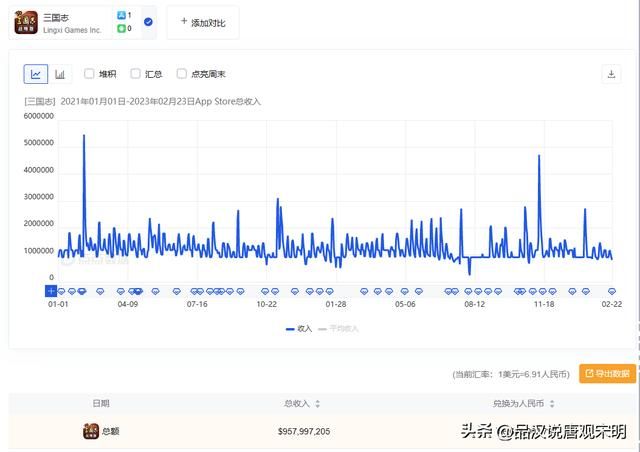Toggle 收入 legend series
The width and height of the screenshot is (640, 452).
point(299,329)
